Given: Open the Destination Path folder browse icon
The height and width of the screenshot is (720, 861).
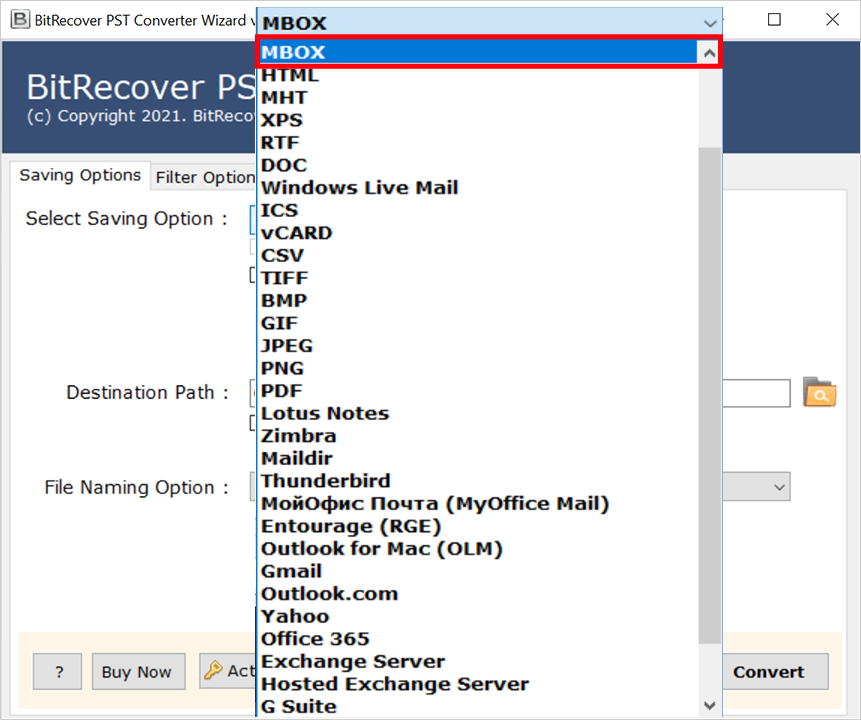Looking at the screenshot, I should (820, 393).
